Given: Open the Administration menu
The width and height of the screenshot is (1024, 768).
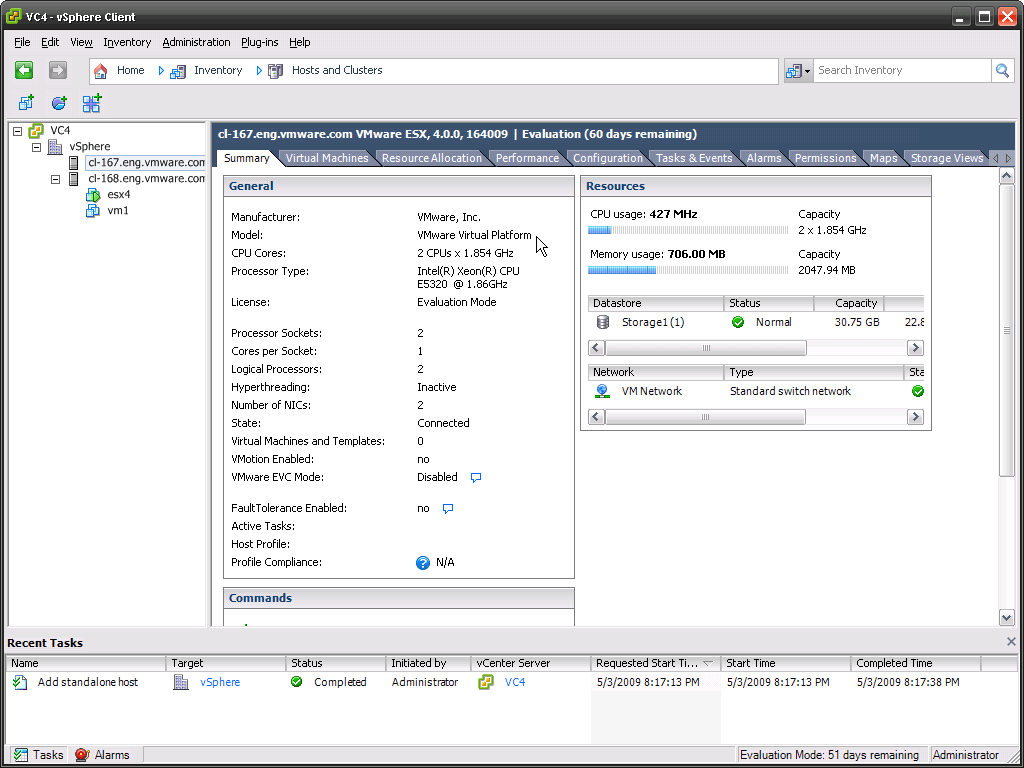Looking at the screenshot, I should click(196, 42).
